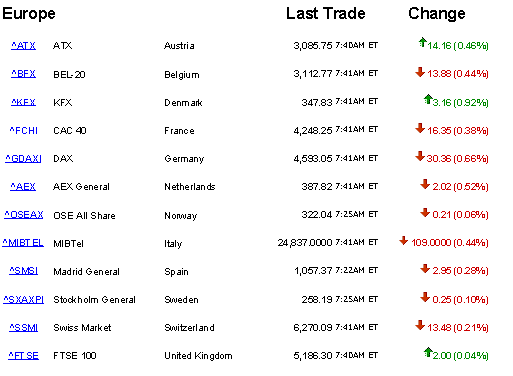Open the ^FCHI ticker symbol
This screenshot has height=376, width=513.
[x=23, y=130]
